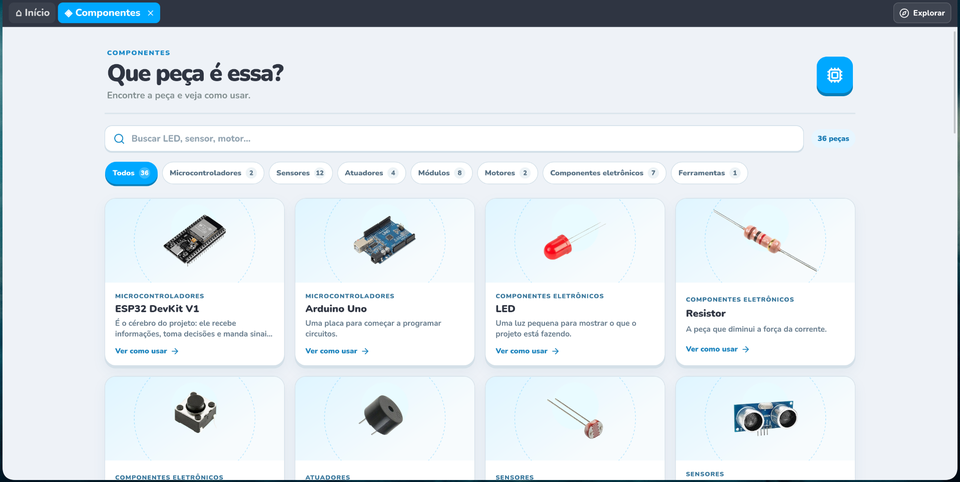960x482 pixels.
Task: Select the Todos filter chip
Action: (131, 173)
